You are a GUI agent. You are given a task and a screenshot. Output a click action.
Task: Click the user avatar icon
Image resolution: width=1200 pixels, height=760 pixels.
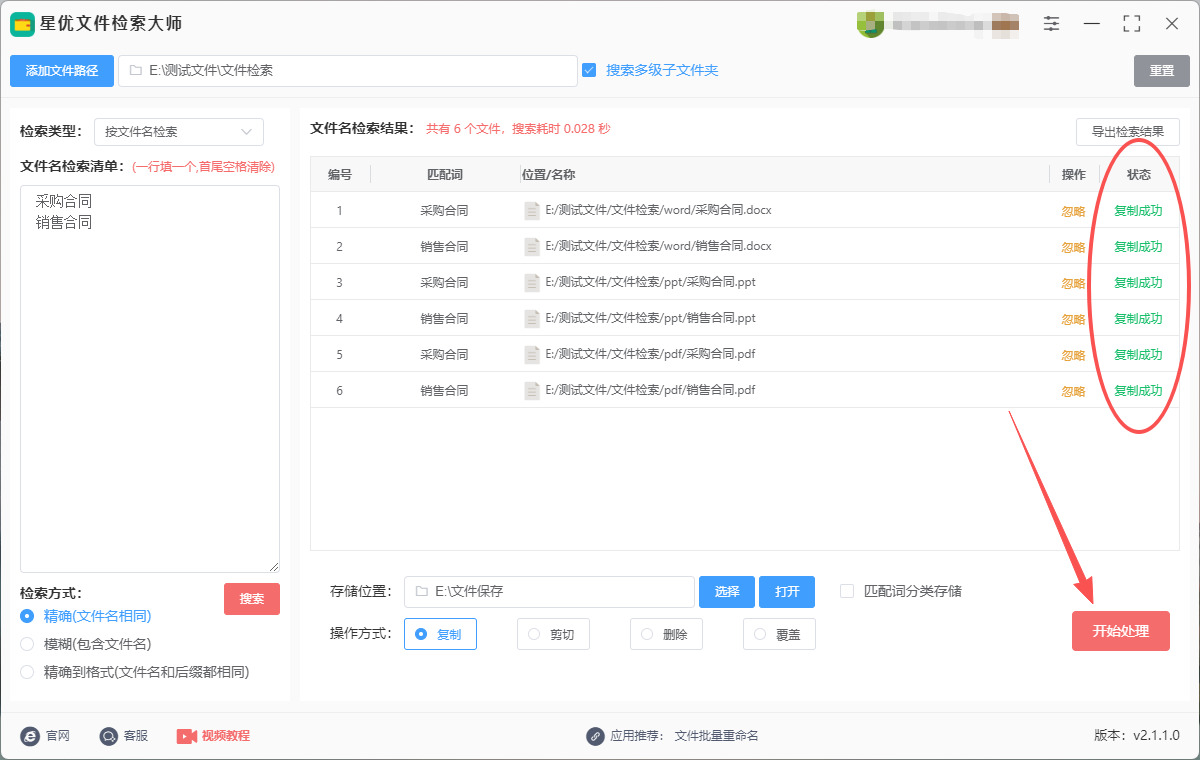[x=870, y=24]
